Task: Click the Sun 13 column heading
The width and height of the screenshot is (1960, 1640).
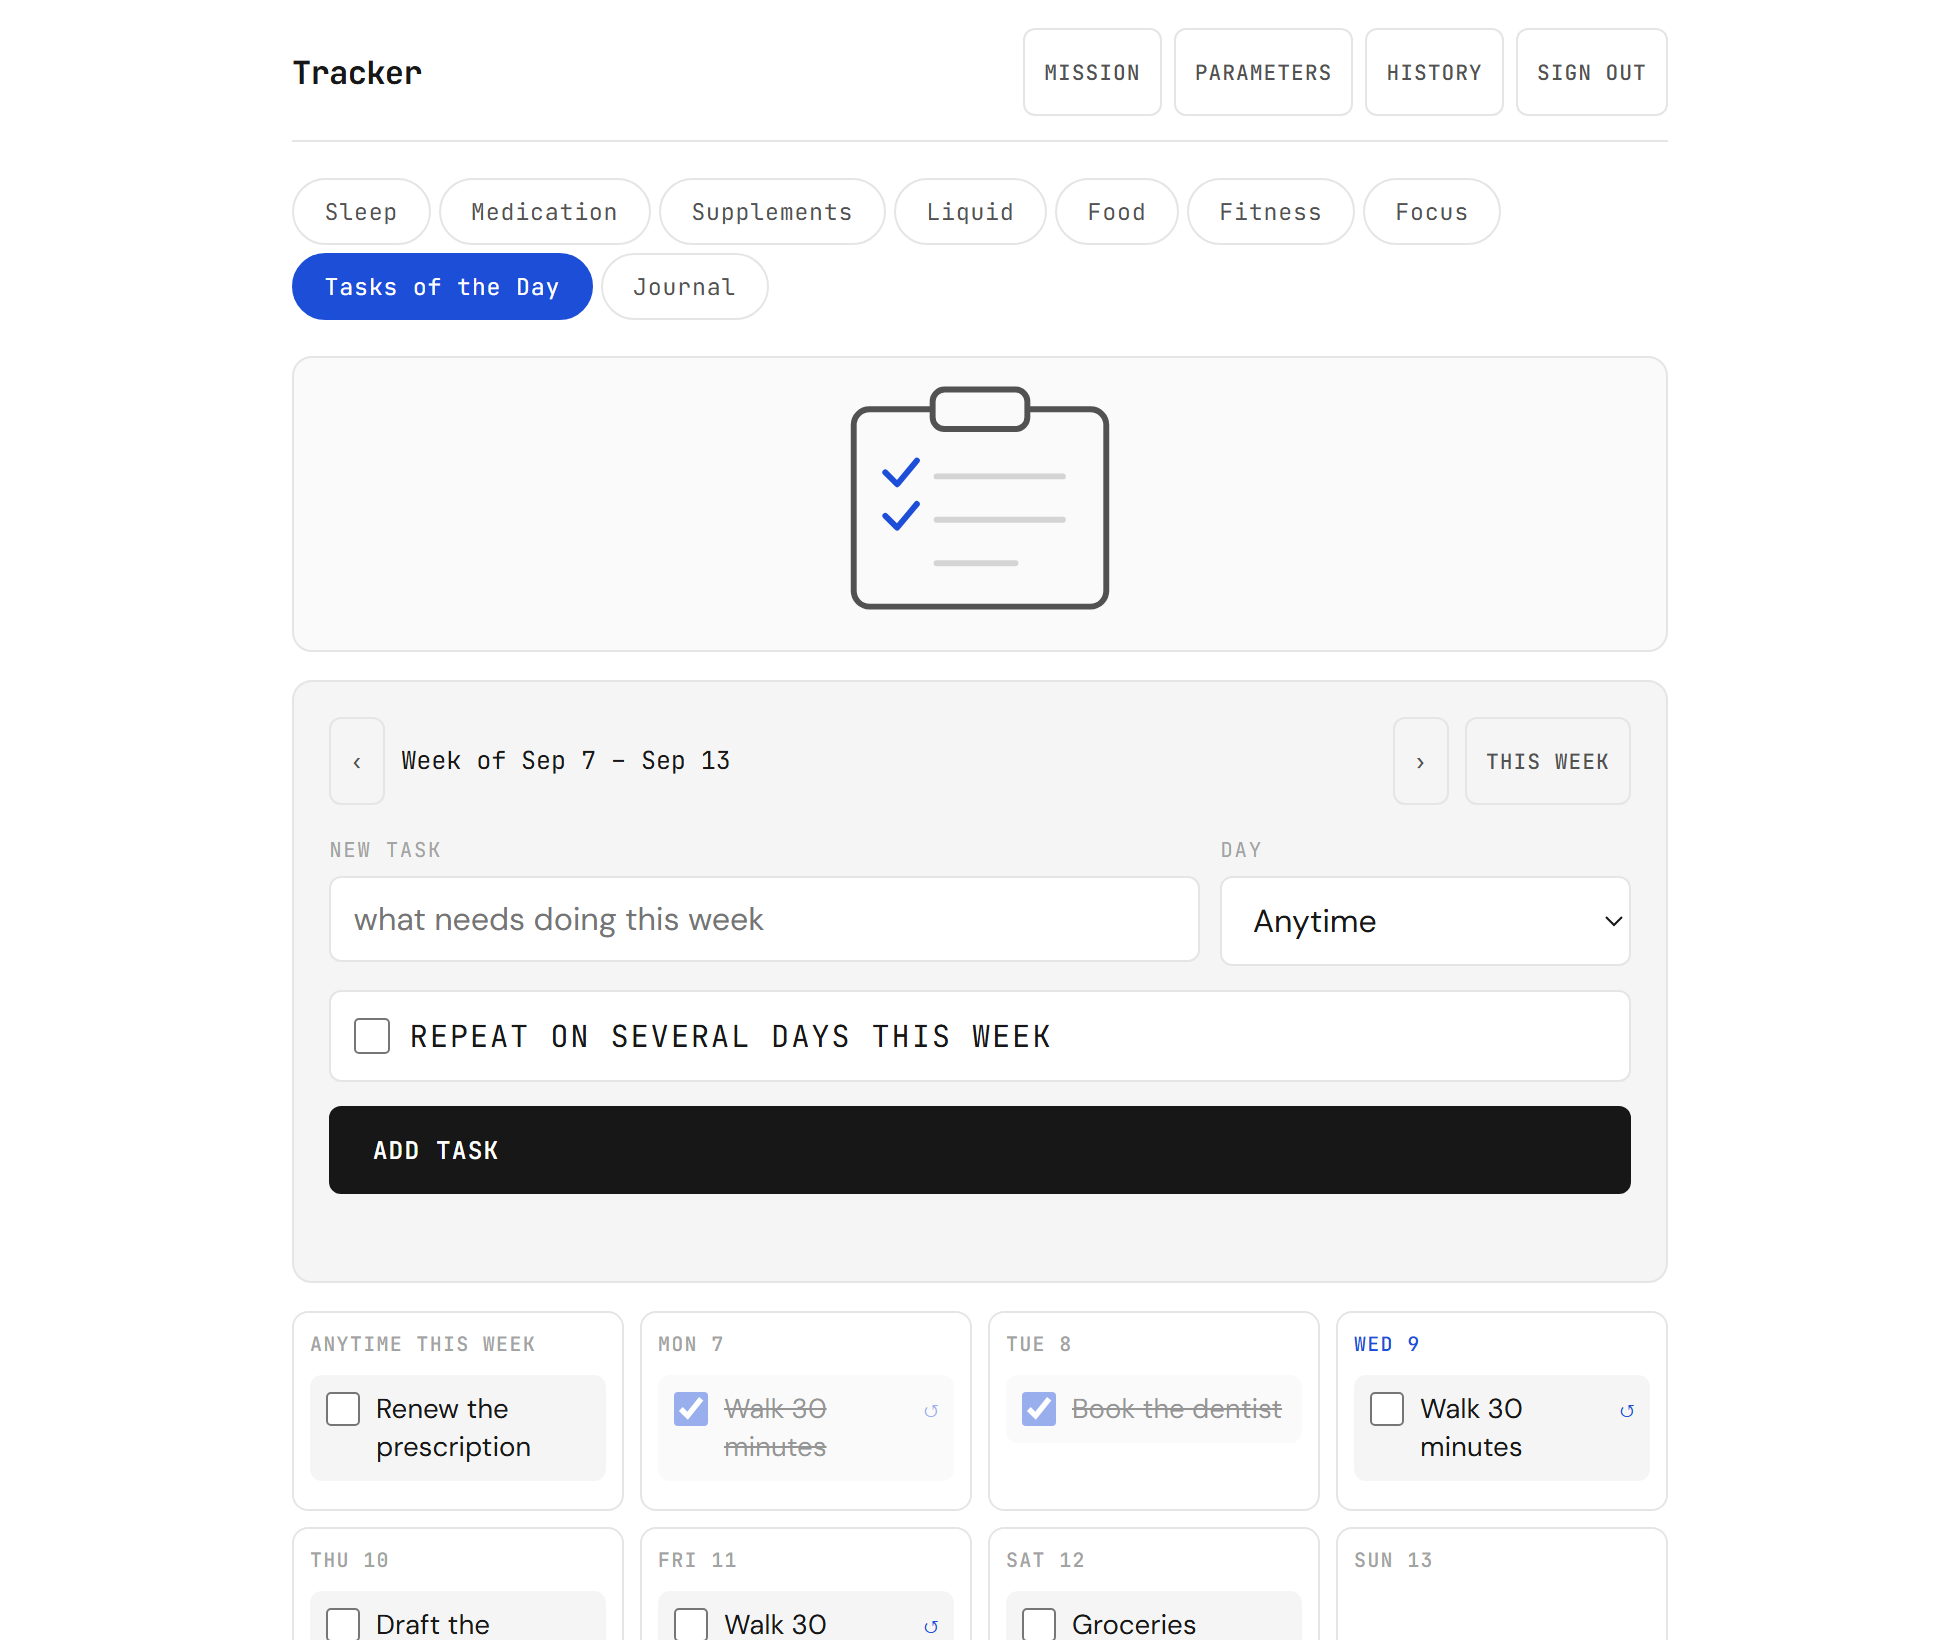Action: coord(1393,1560)
